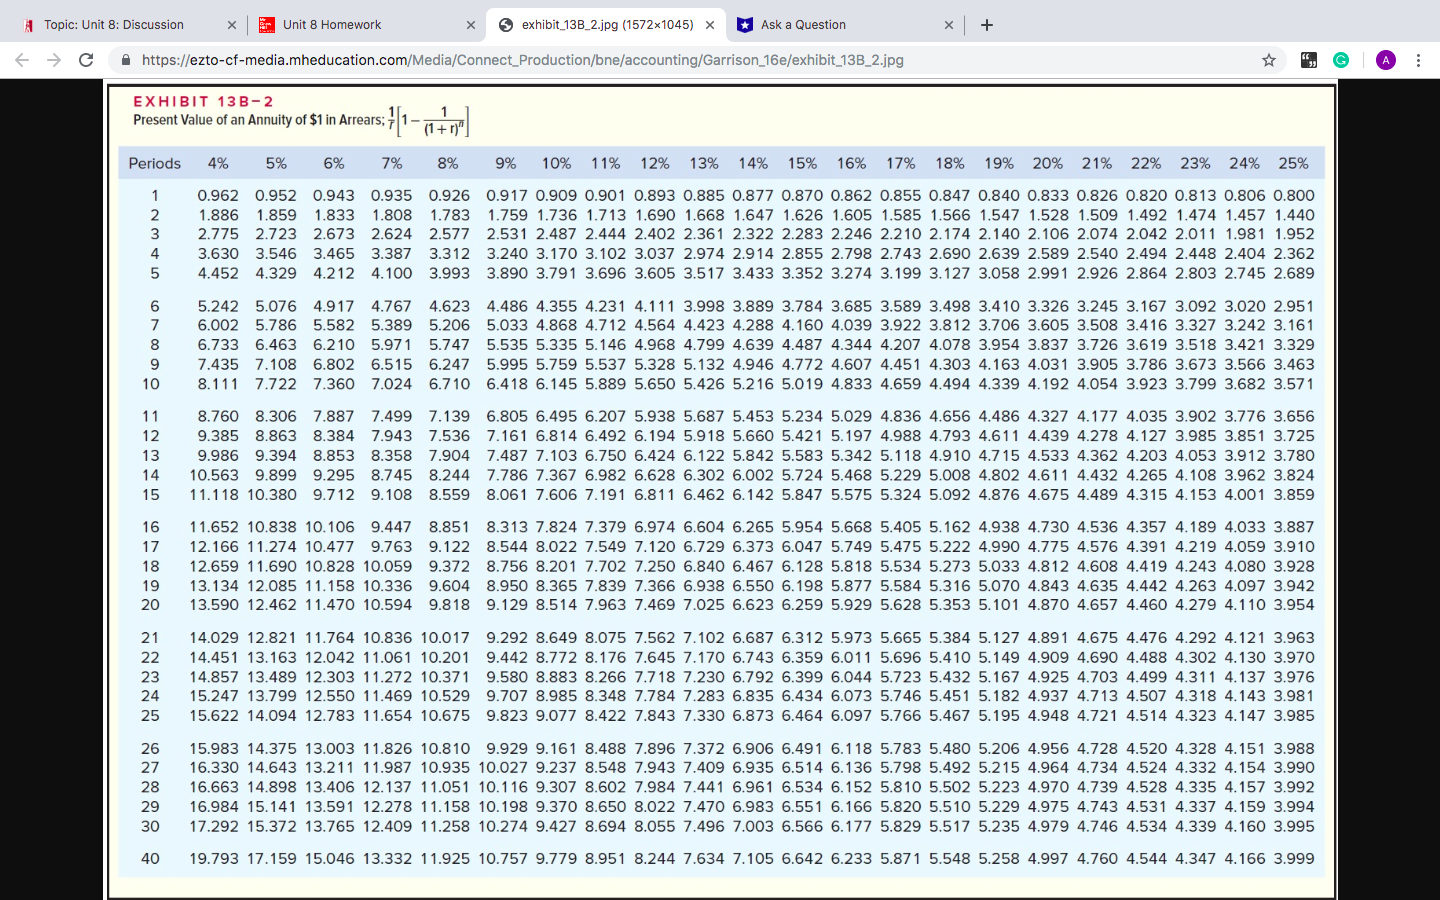The image size is (1440, 900).
Task: Open the purple profile avatar menu
Action: click(1386, 60)
